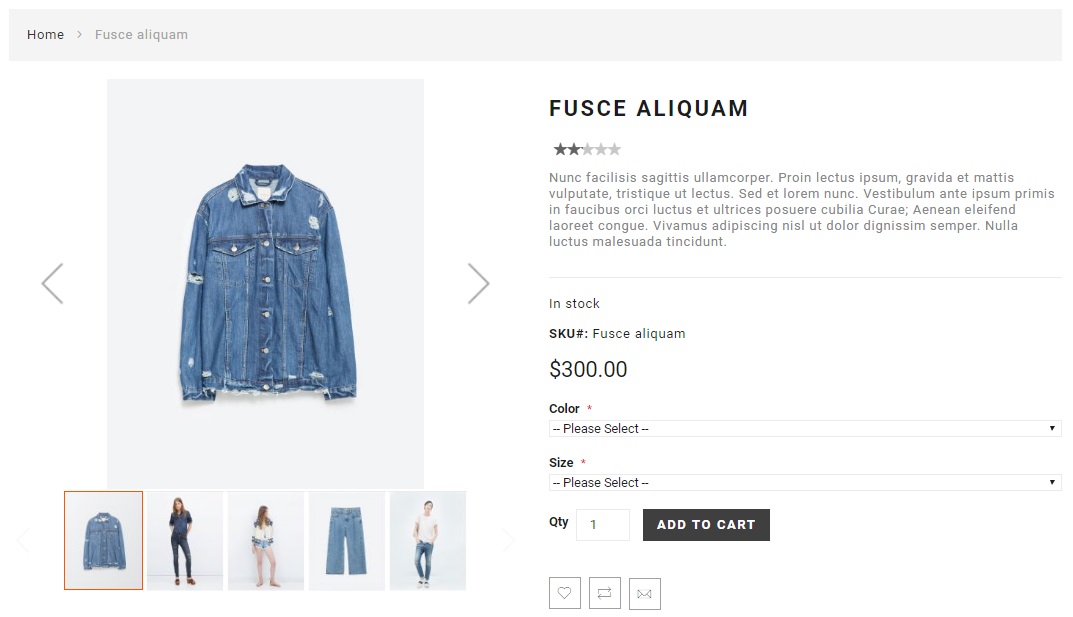This screenshot has width=1073, height=617.
Task: Click the compare arrows icon
Action: [605, 593]
